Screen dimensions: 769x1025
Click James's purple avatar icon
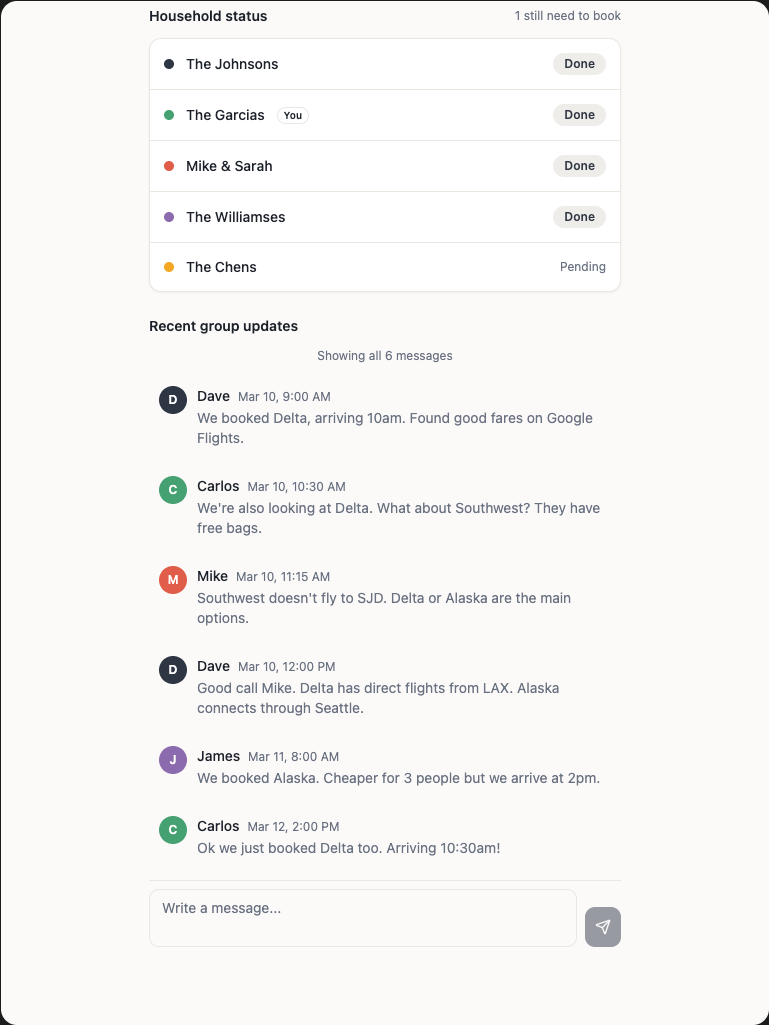[173, 760]
